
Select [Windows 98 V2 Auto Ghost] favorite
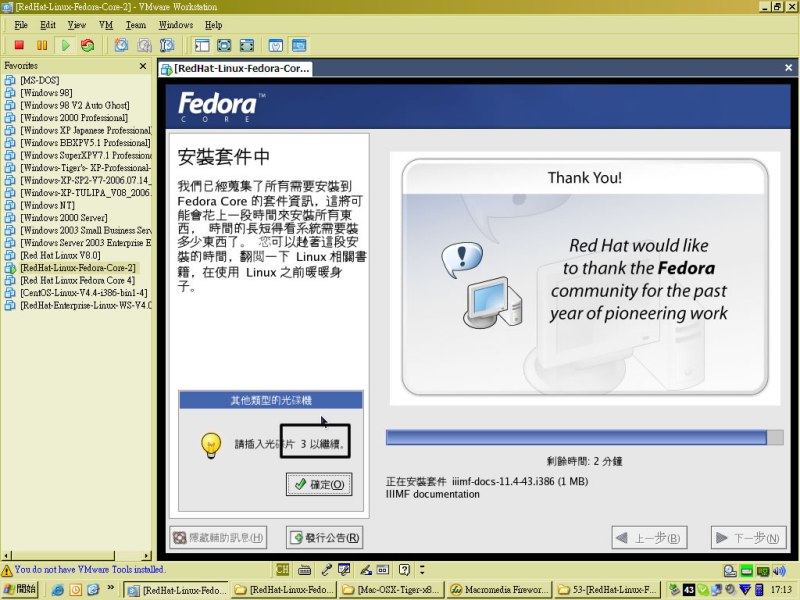coord(75,105)
